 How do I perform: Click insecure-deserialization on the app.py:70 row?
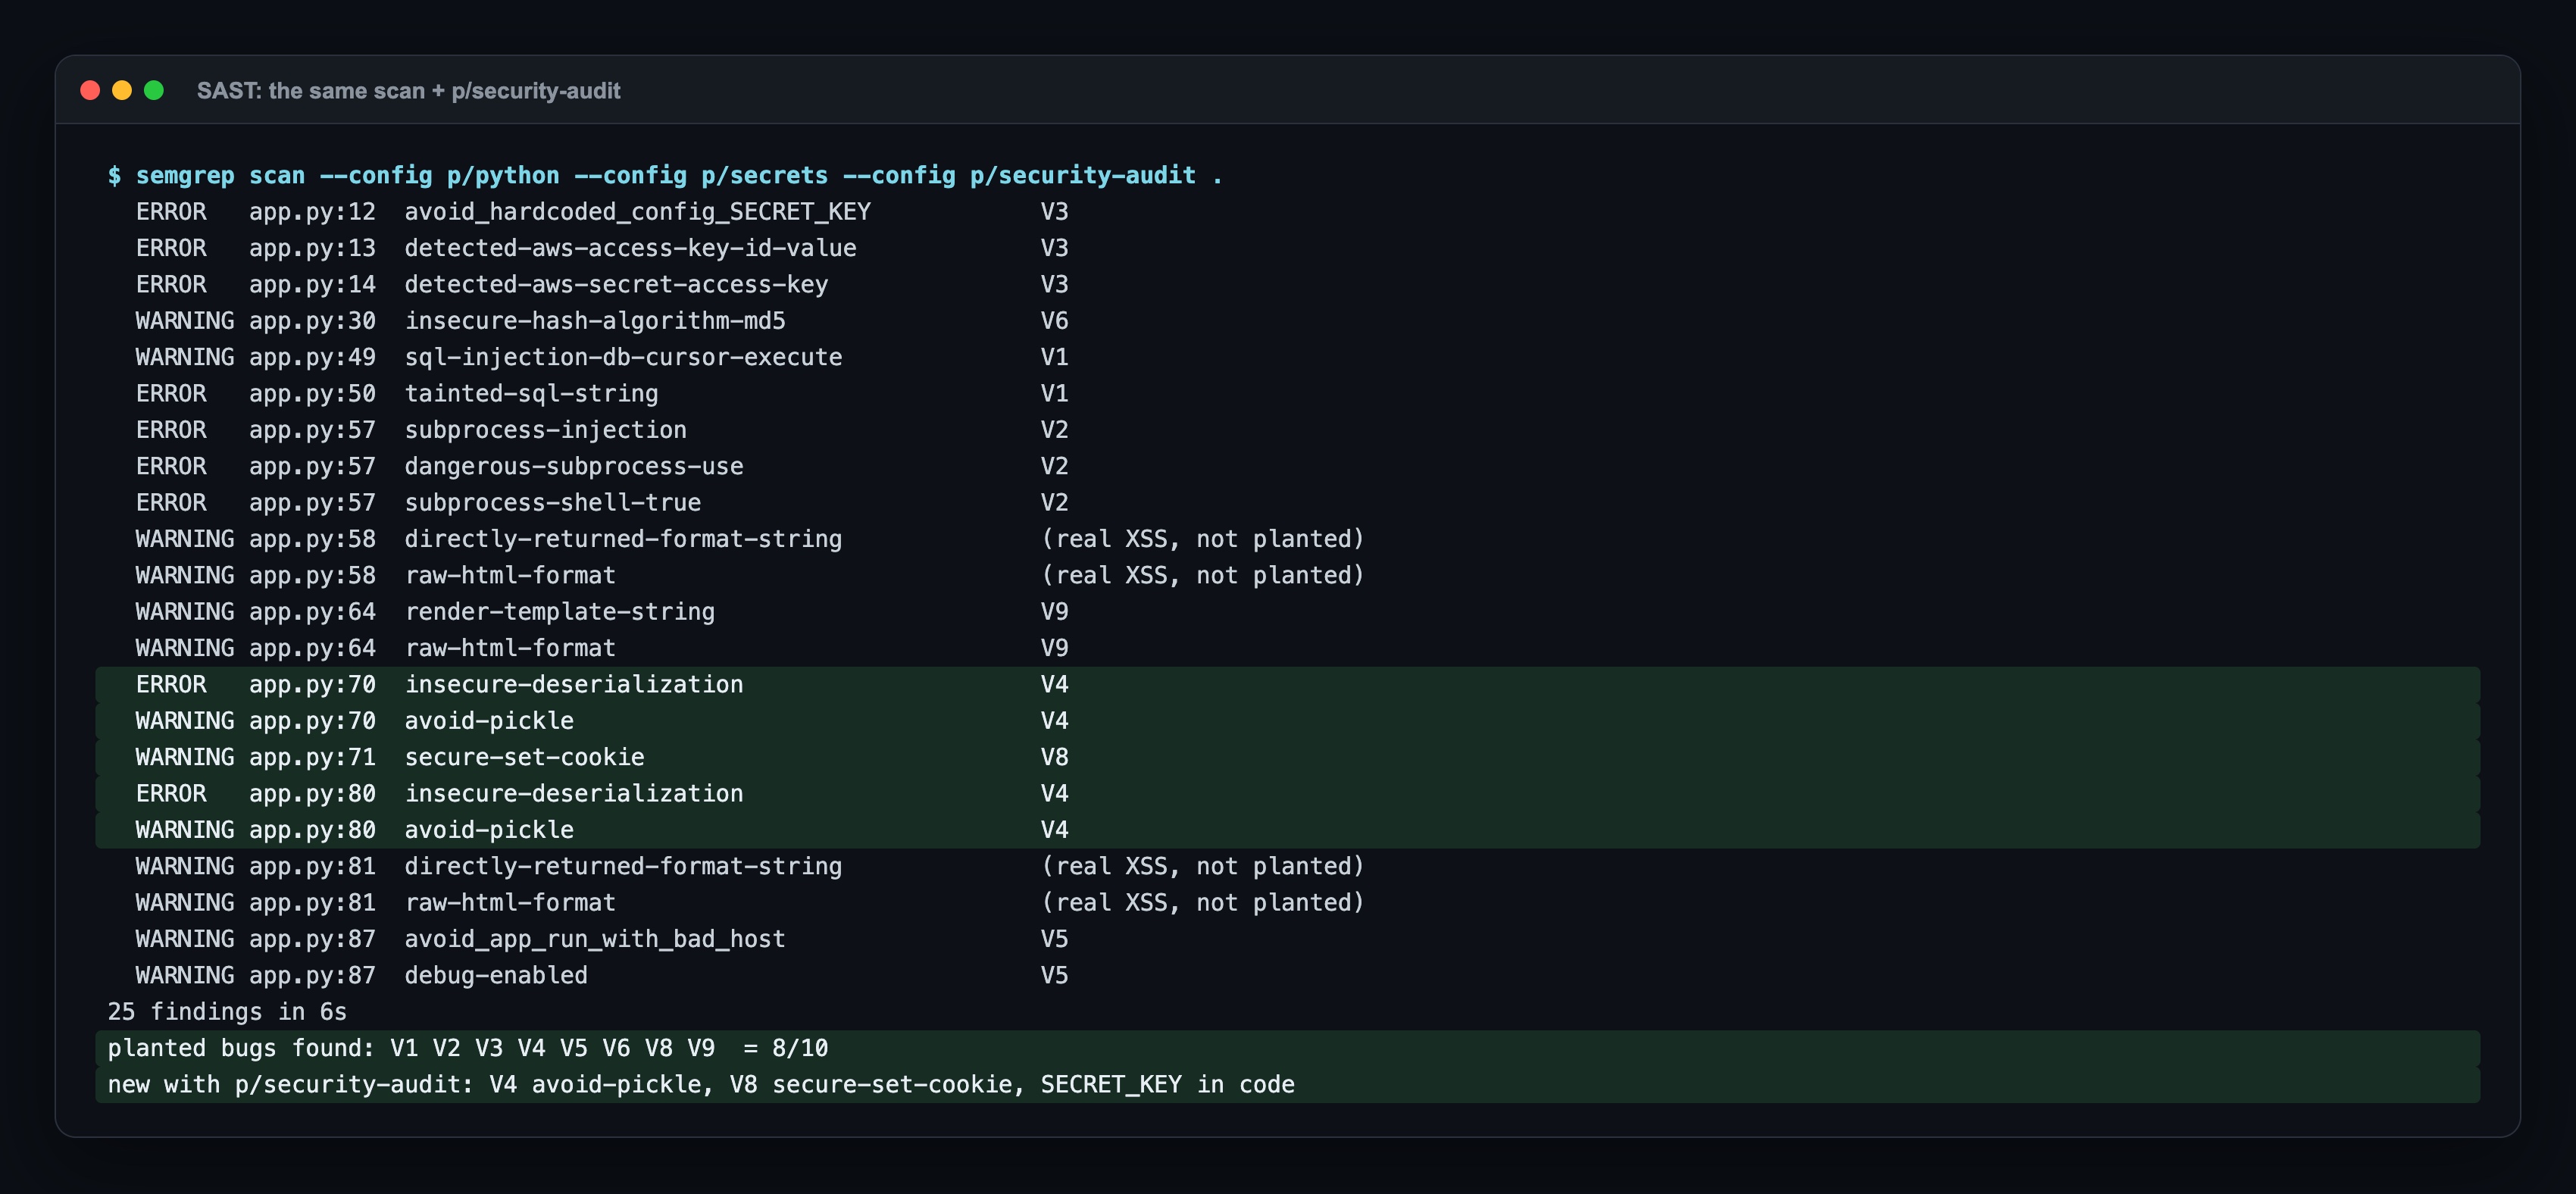[x=574, y=684]
